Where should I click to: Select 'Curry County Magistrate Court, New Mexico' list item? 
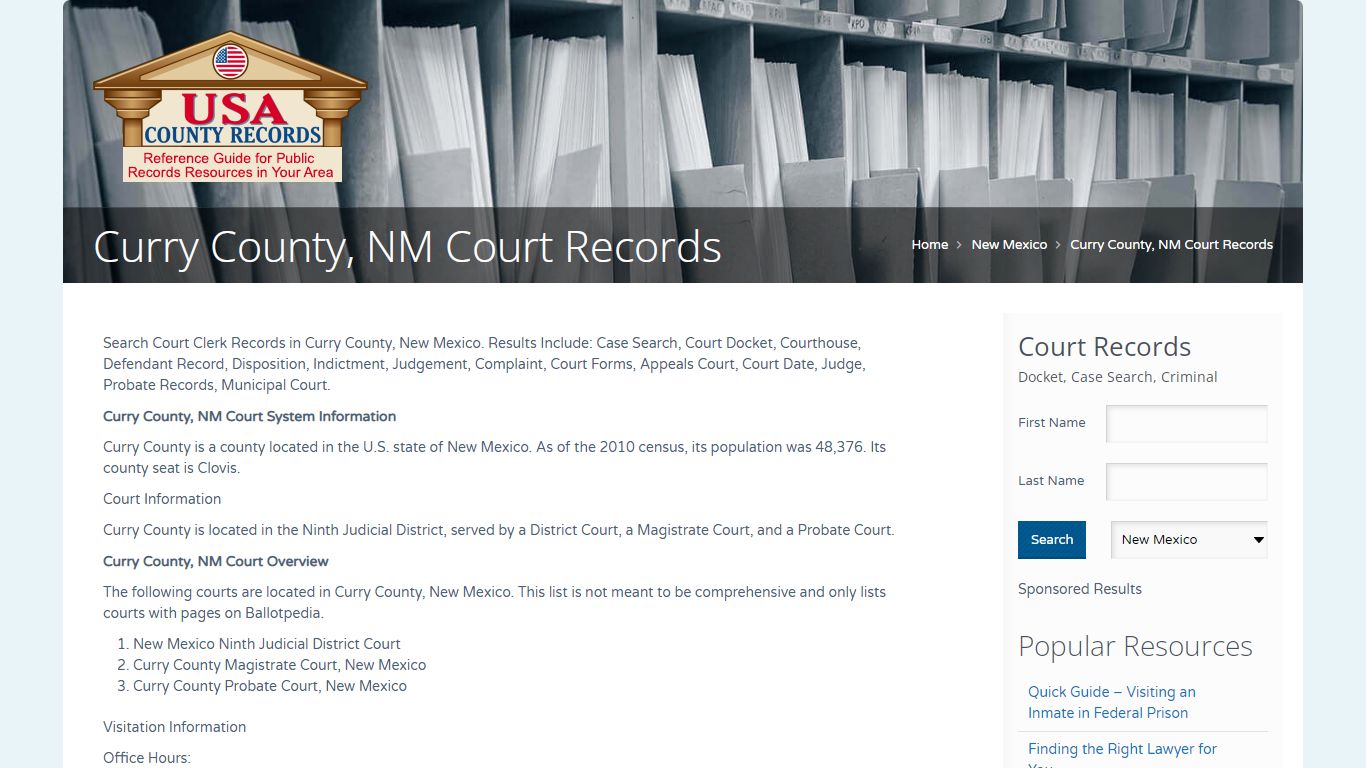pyautogui.click(x=280, y=665)
